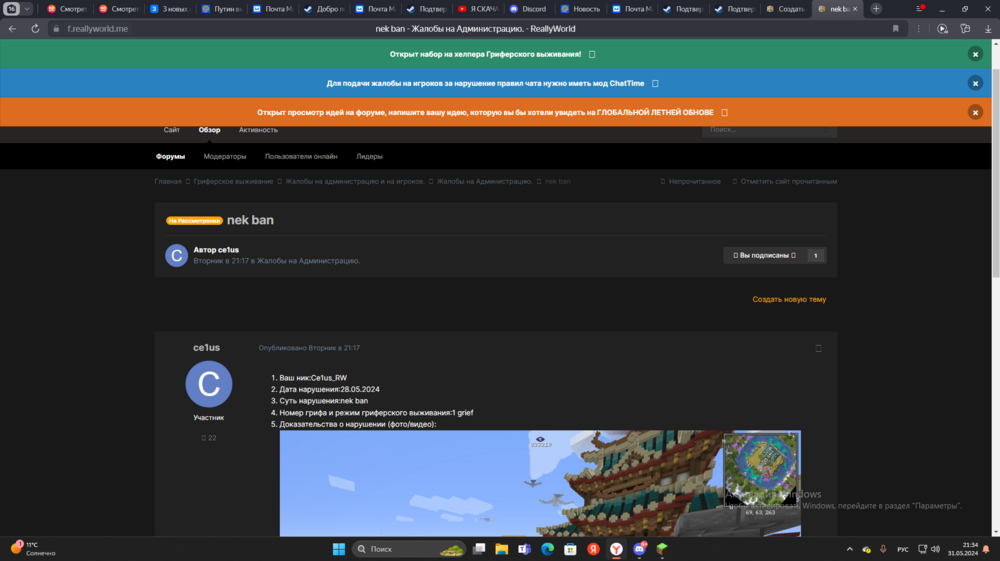Open a new browser tab with plus
The width and height of the screenshot is (1000, 561).
(876, 9)
